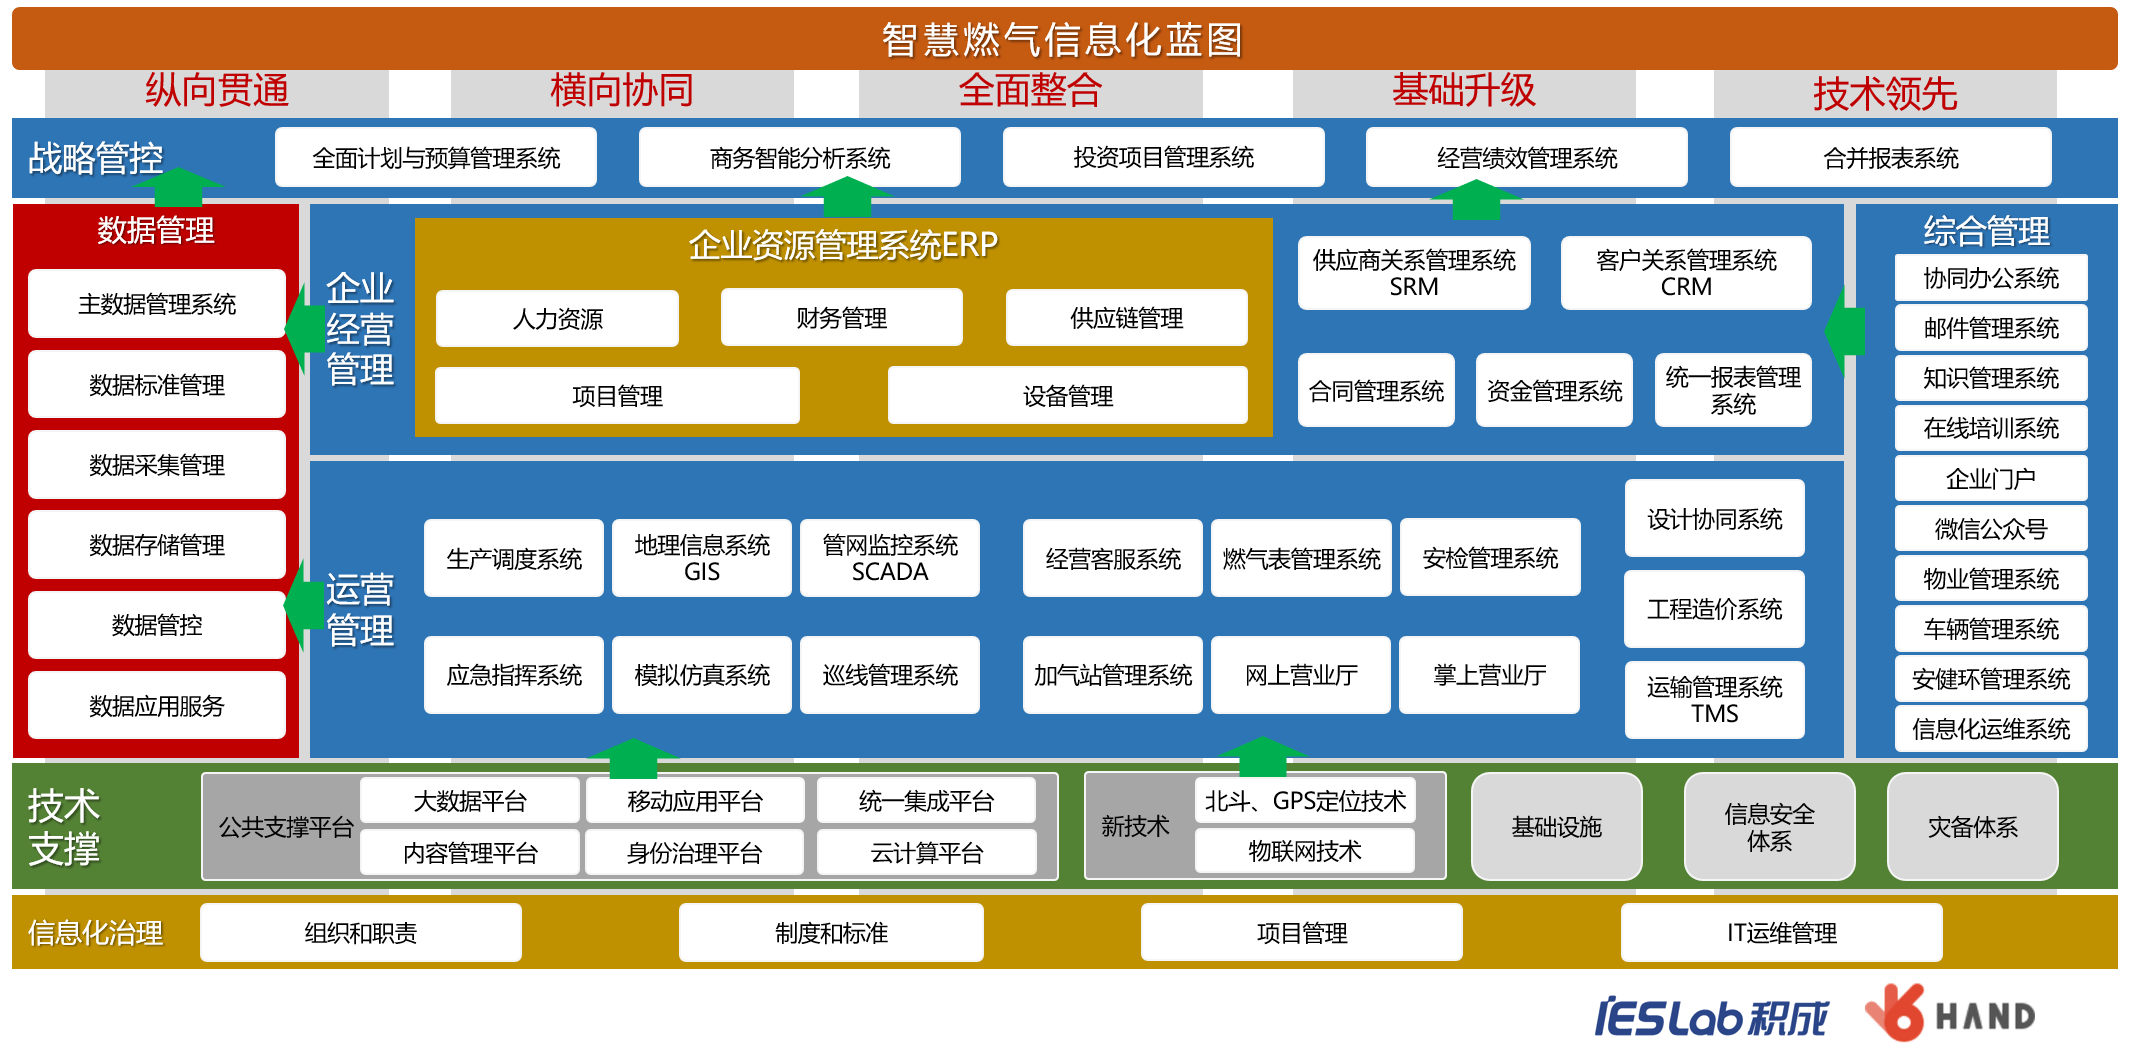
Task: Click green up arrow above 北斗、GPS定位技术
Action: point(1262,756)
